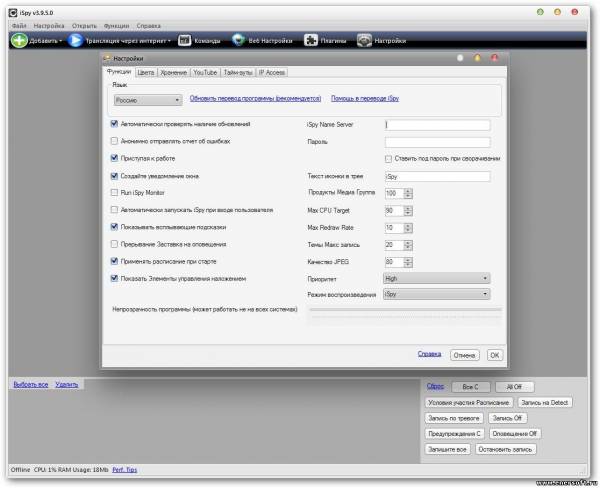Switch to the YouTube tab

(205, 72)
